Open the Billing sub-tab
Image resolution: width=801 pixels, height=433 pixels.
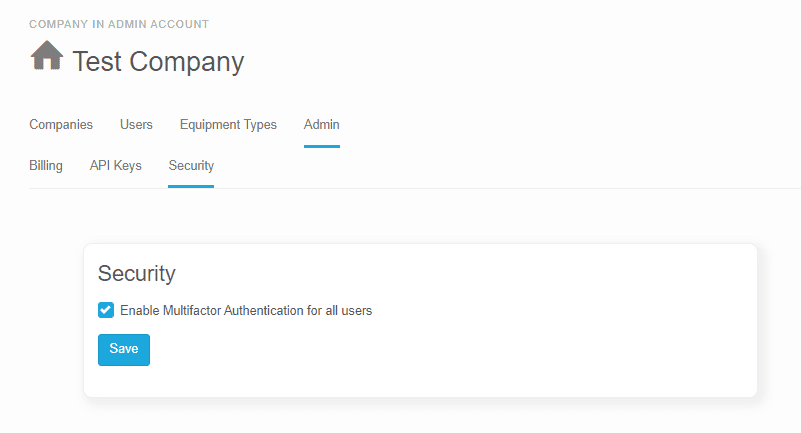click(x=46, y=165)
